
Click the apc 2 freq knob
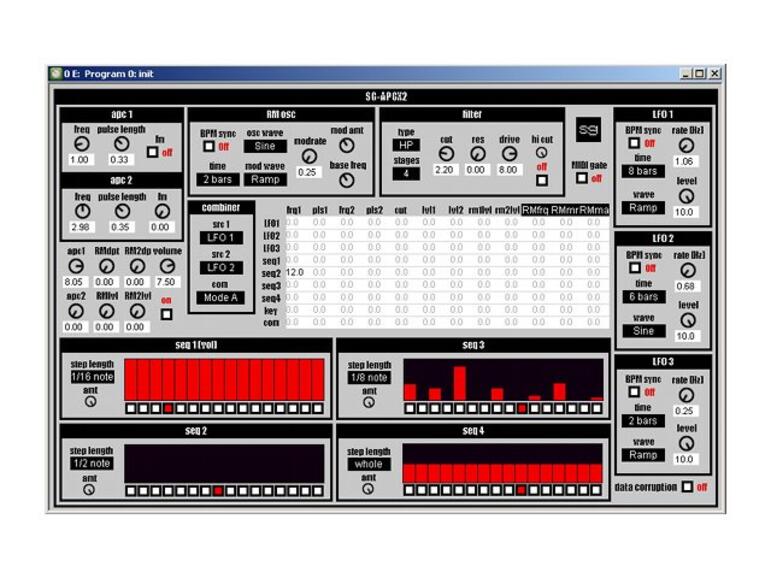[x=82, y=211]
